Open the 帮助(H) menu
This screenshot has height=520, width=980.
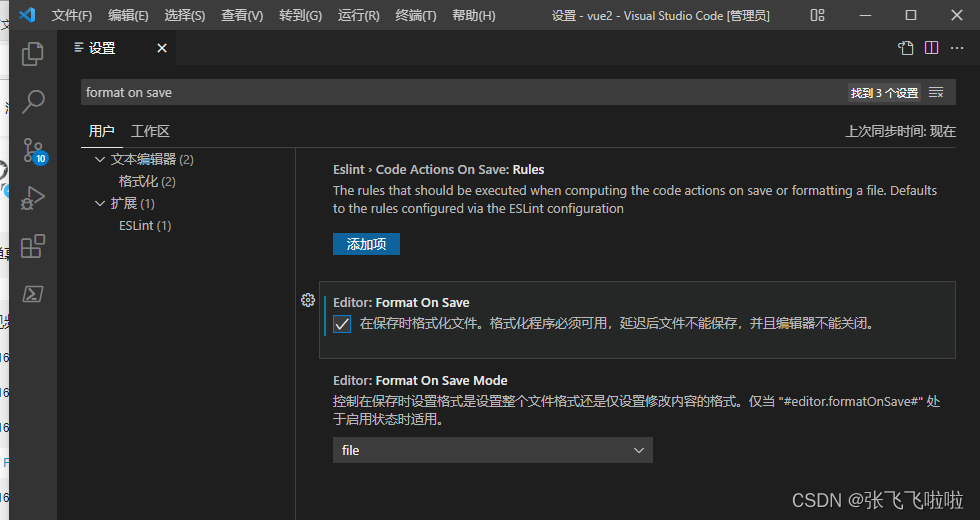pos(474,15)
